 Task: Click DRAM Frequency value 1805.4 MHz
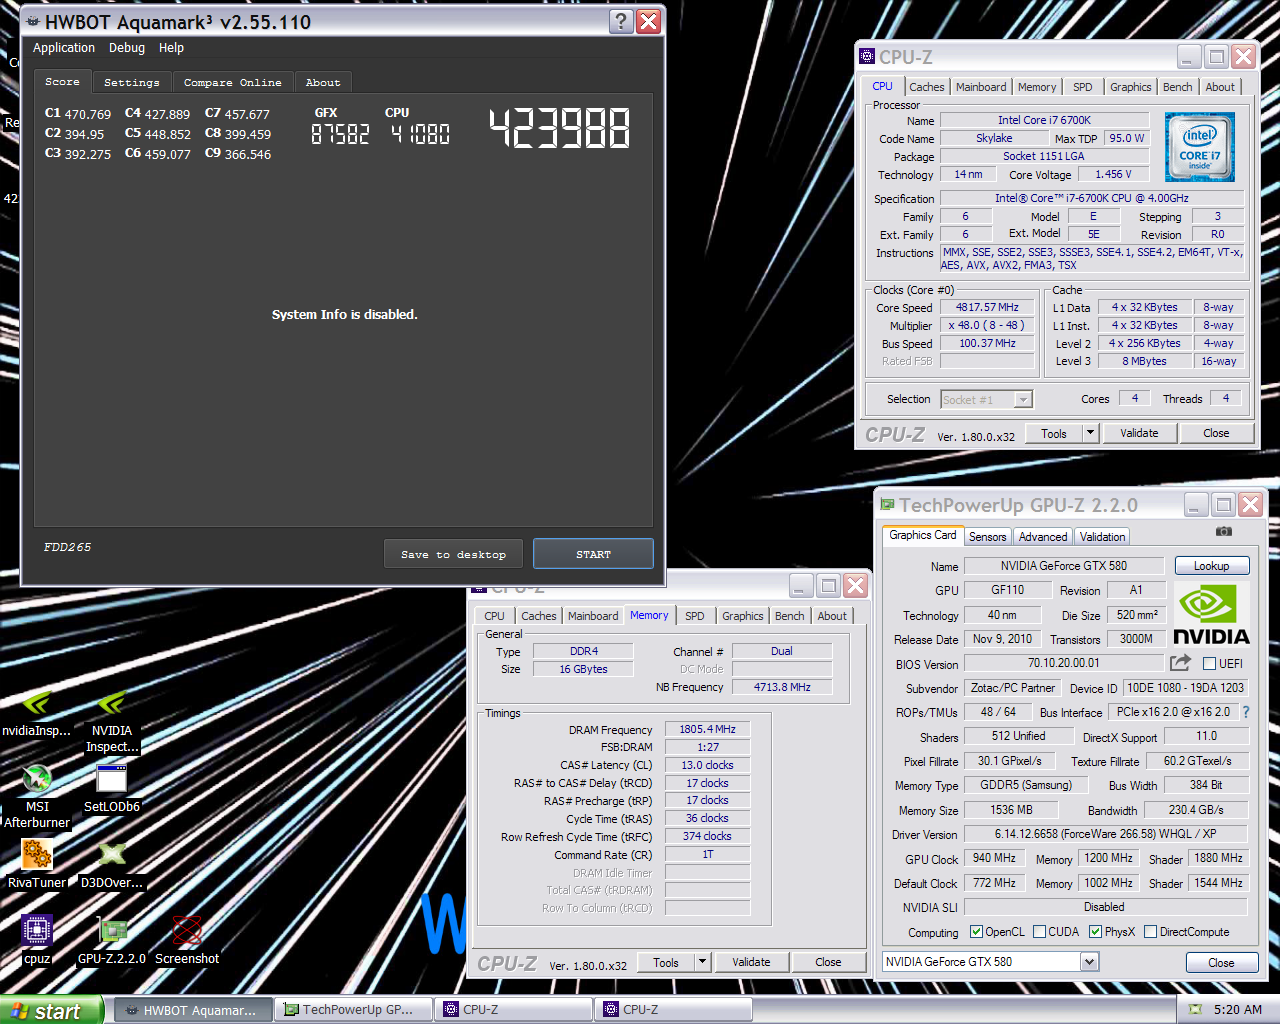707,729
